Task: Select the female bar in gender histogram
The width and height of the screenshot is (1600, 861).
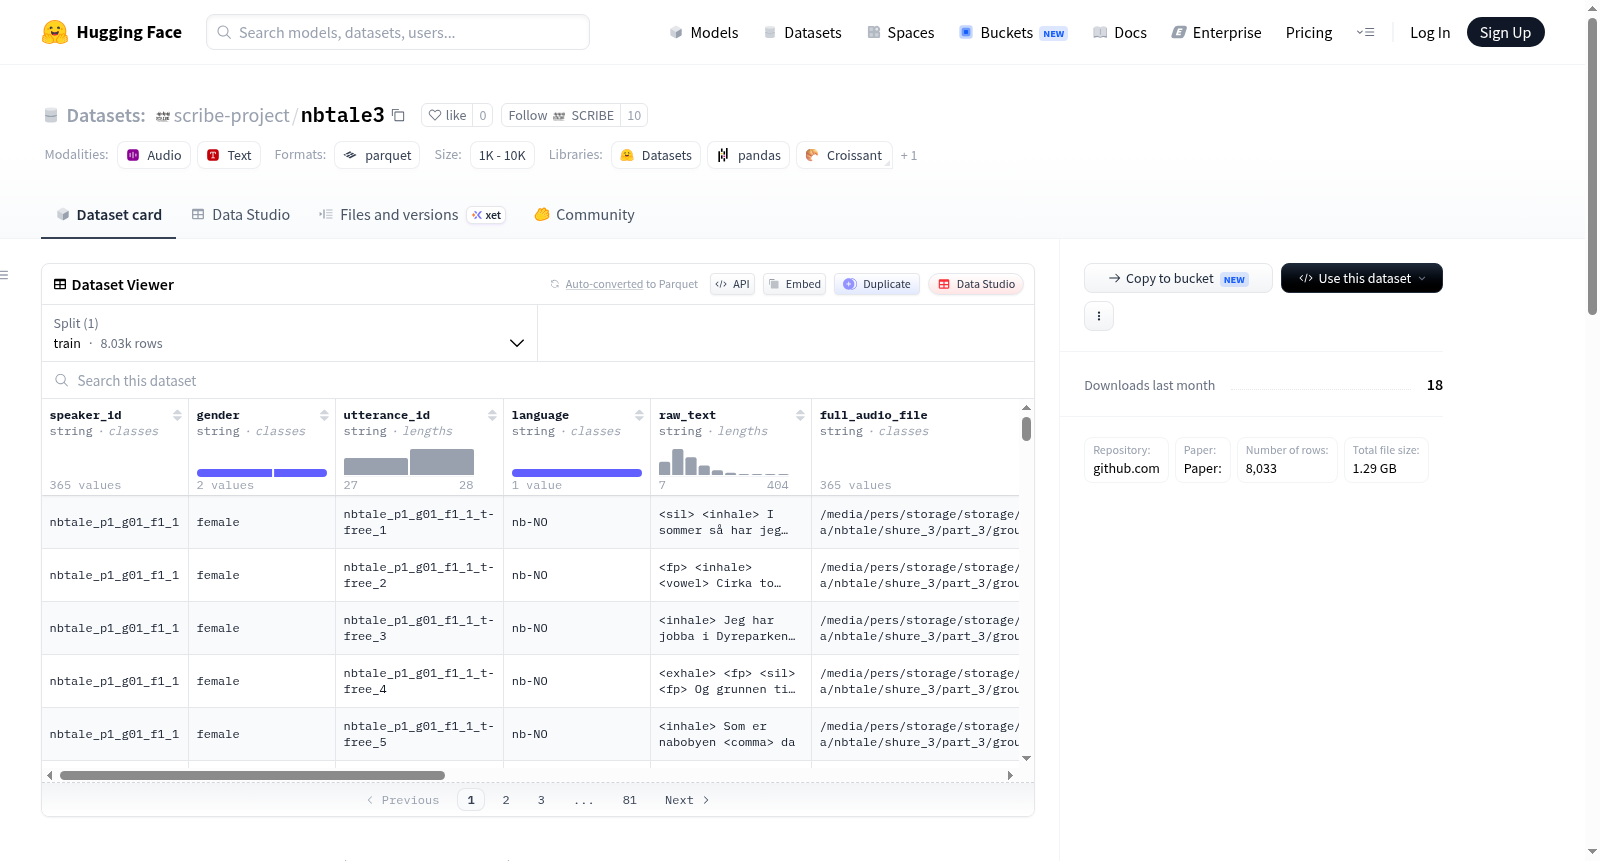Action: (x=234, y=473)
